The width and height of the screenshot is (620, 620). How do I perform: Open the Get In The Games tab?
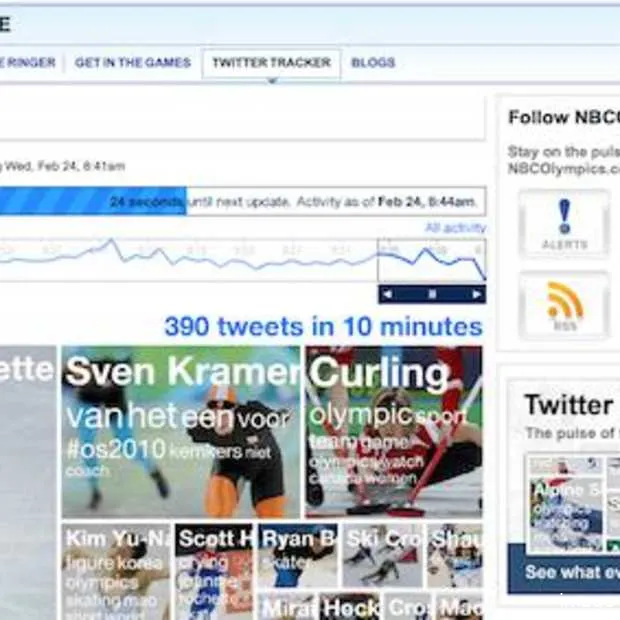[x=133, y=62]
